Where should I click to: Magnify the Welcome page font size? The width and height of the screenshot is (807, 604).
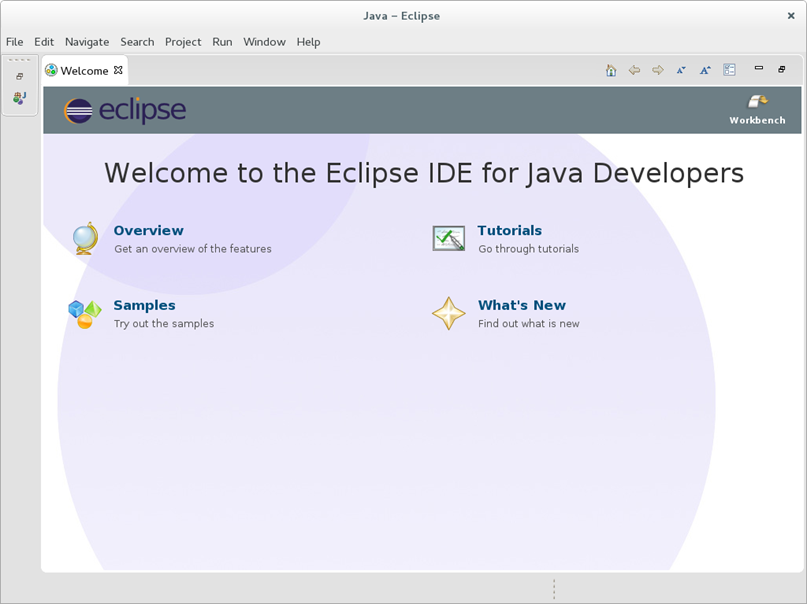point(705,70)
